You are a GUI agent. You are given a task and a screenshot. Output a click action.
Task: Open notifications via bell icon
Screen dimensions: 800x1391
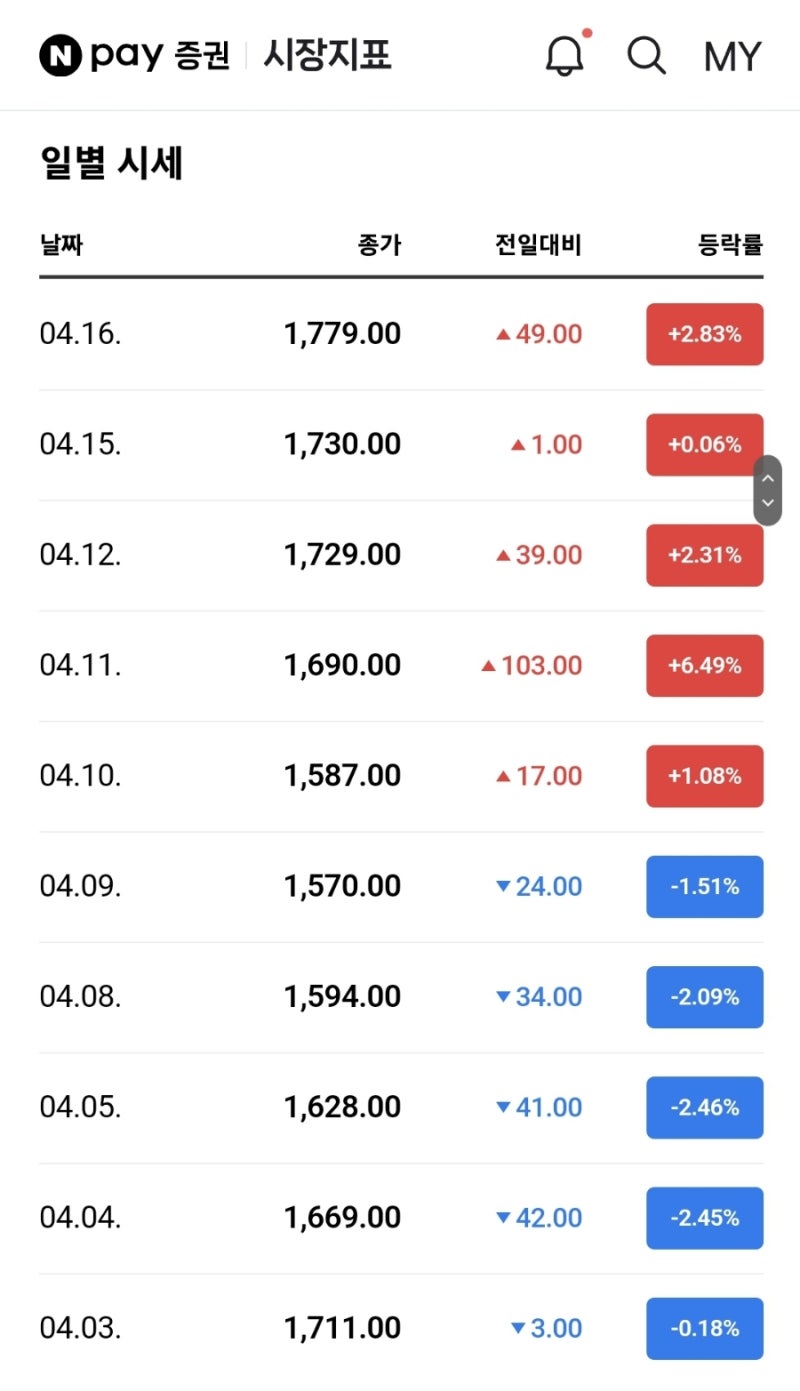[x=565, y=55]
